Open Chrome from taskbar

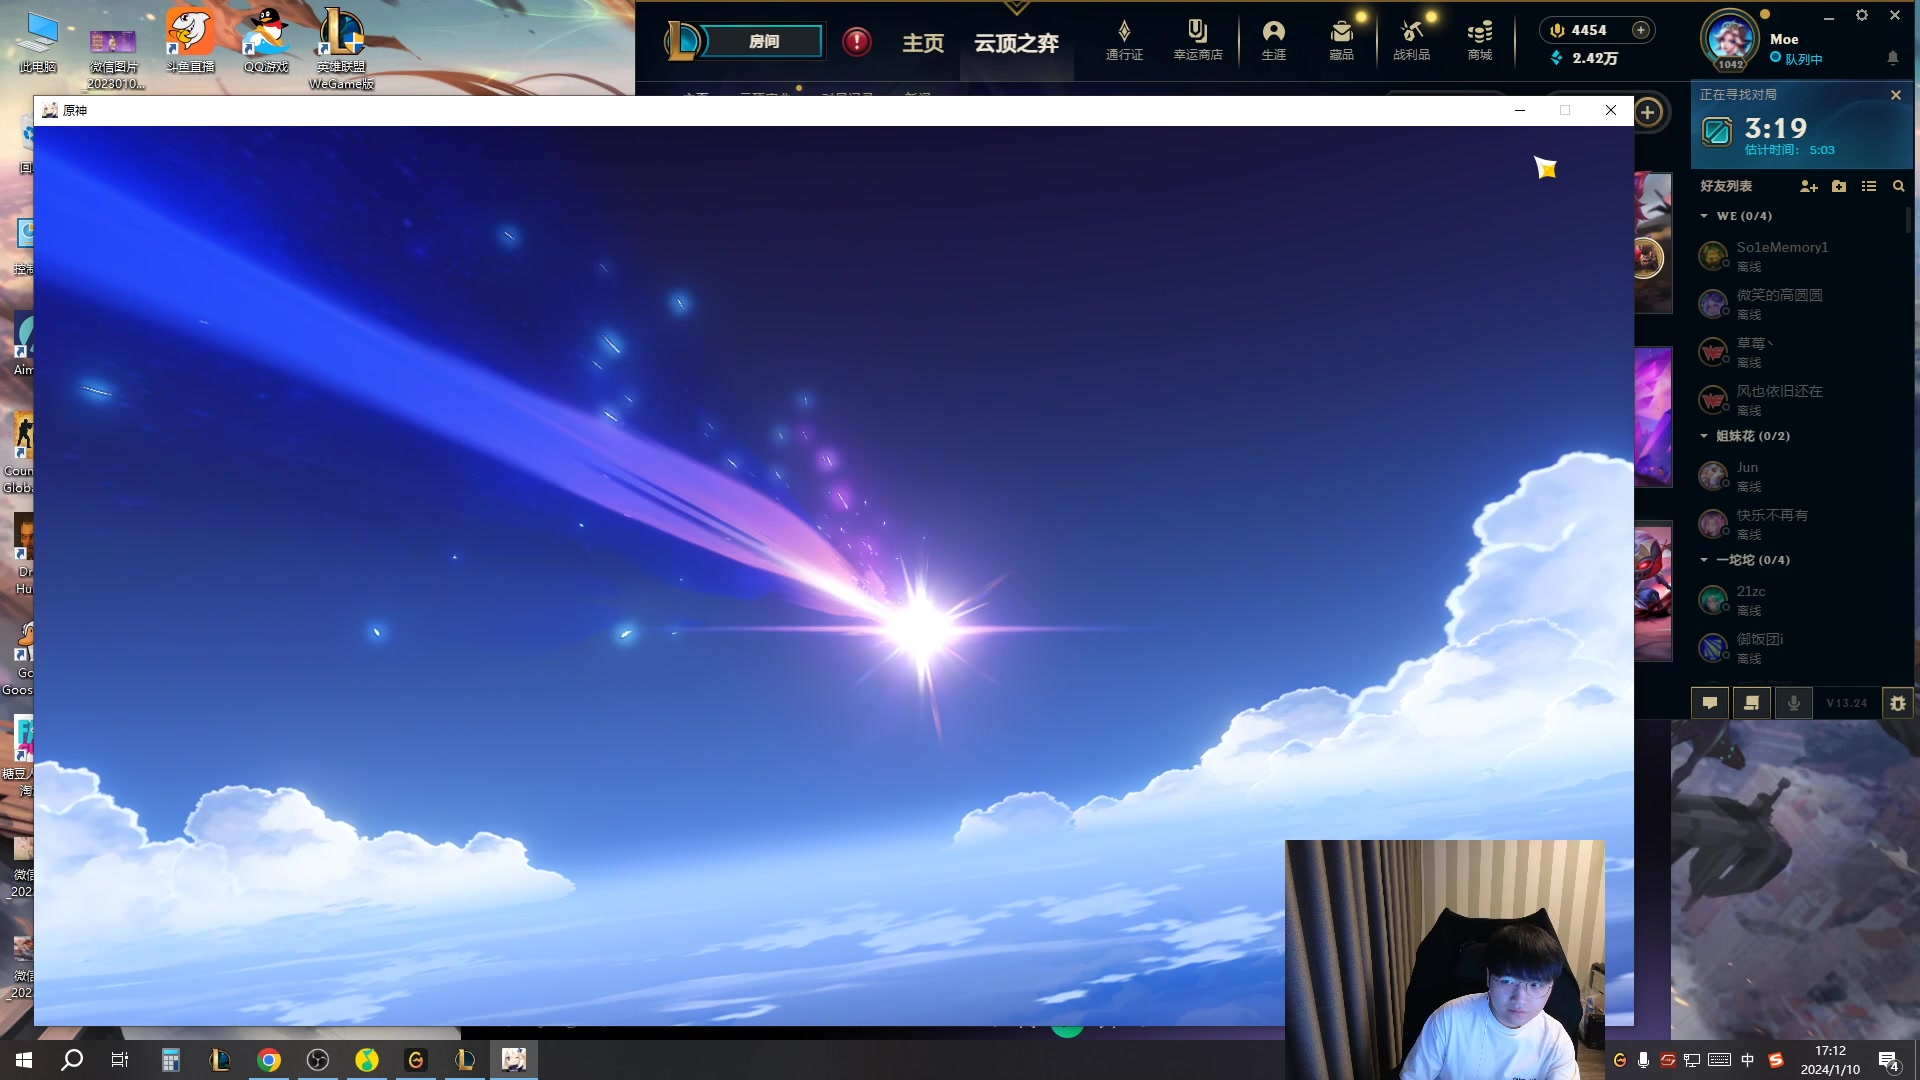pyautogui.click(x=269, y=1060)
